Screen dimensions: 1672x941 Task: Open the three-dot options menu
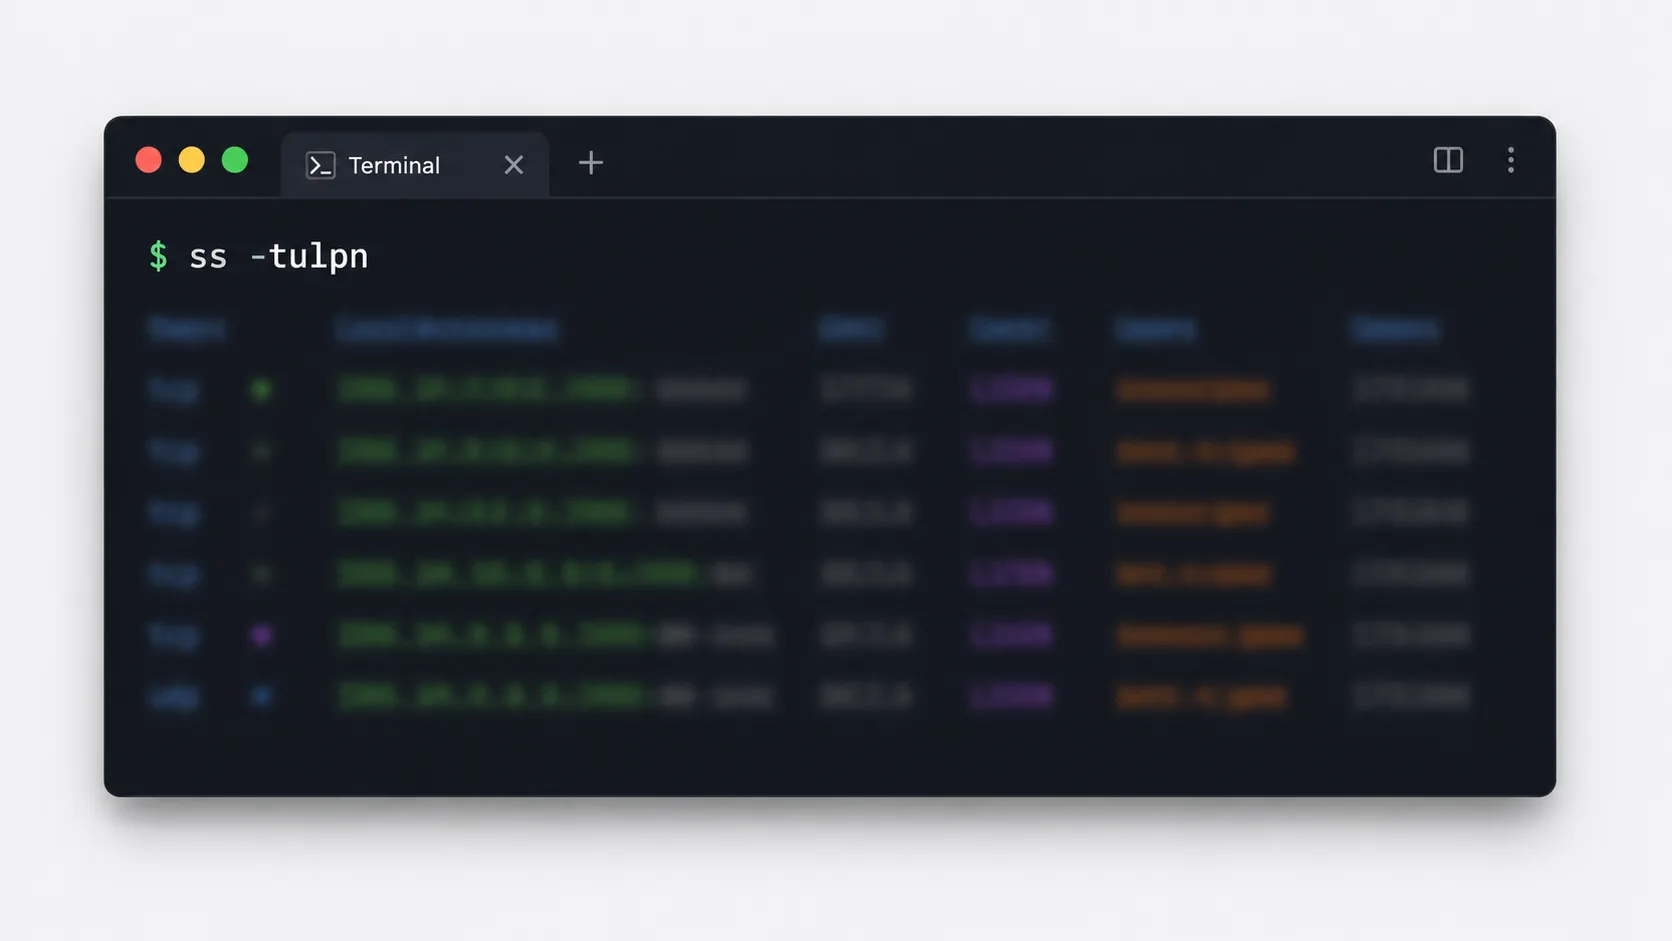(x=1511, y=160)
